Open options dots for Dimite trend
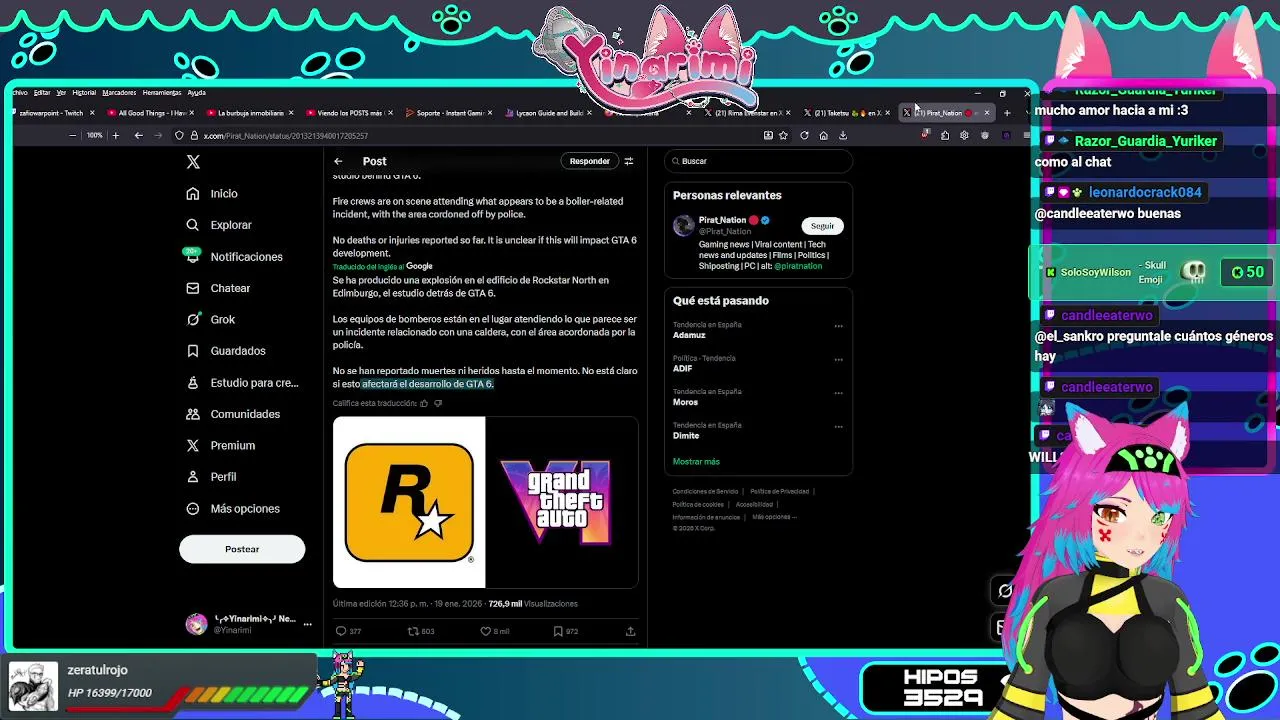1280x720 pixels. 838,426
